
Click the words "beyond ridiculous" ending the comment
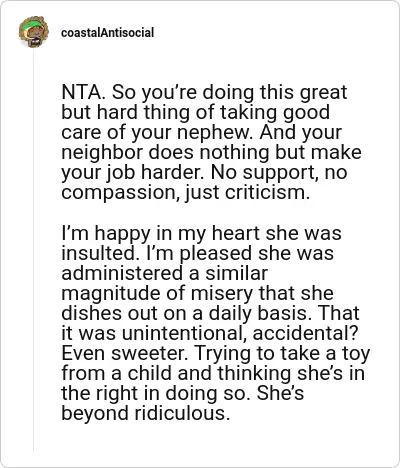(146, 413)
